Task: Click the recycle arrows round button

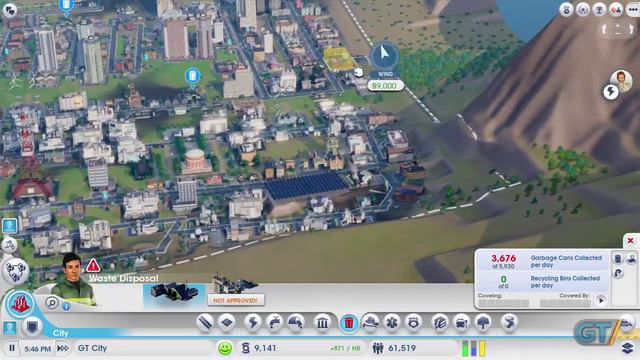Action: point(15,271)
